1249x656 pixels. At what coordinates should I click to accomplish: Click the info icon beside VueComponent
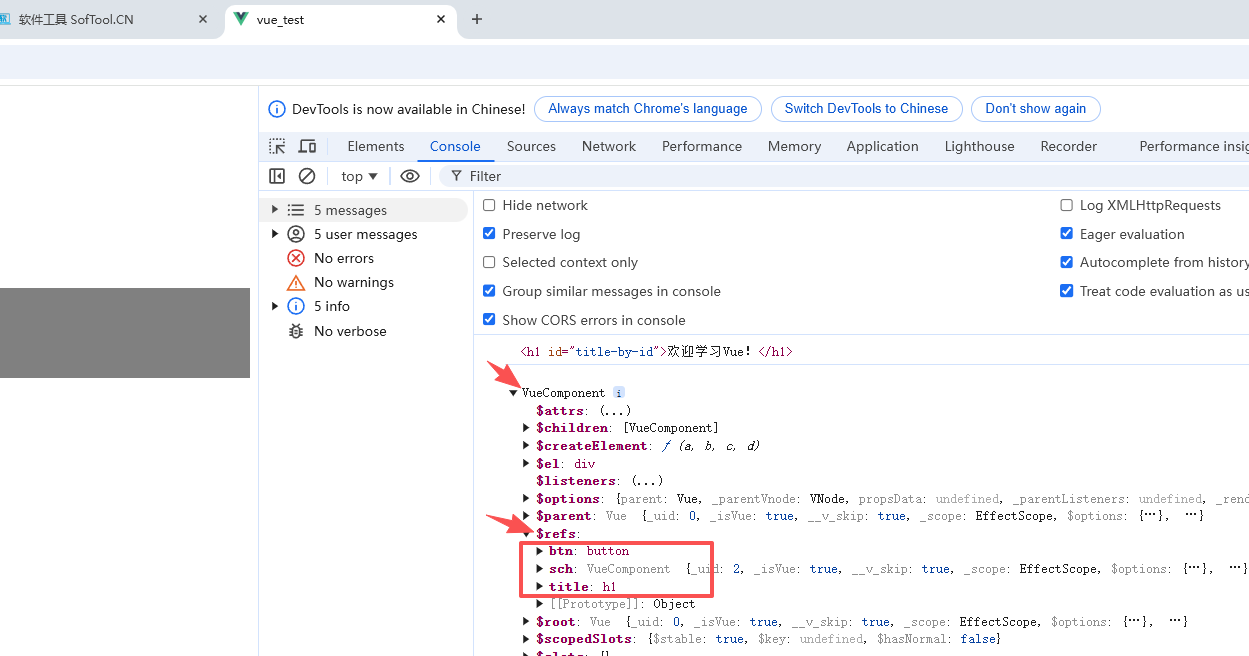619,393
